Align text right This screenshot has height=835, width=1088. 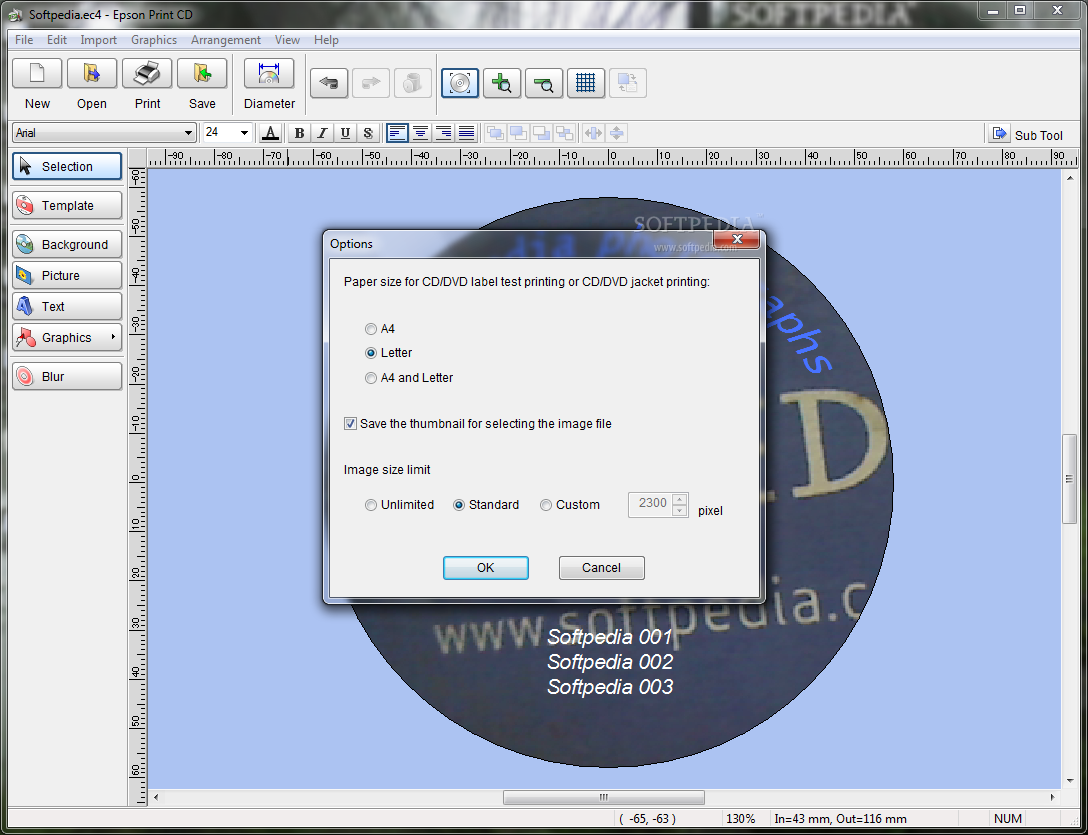(x=443, y=133)
